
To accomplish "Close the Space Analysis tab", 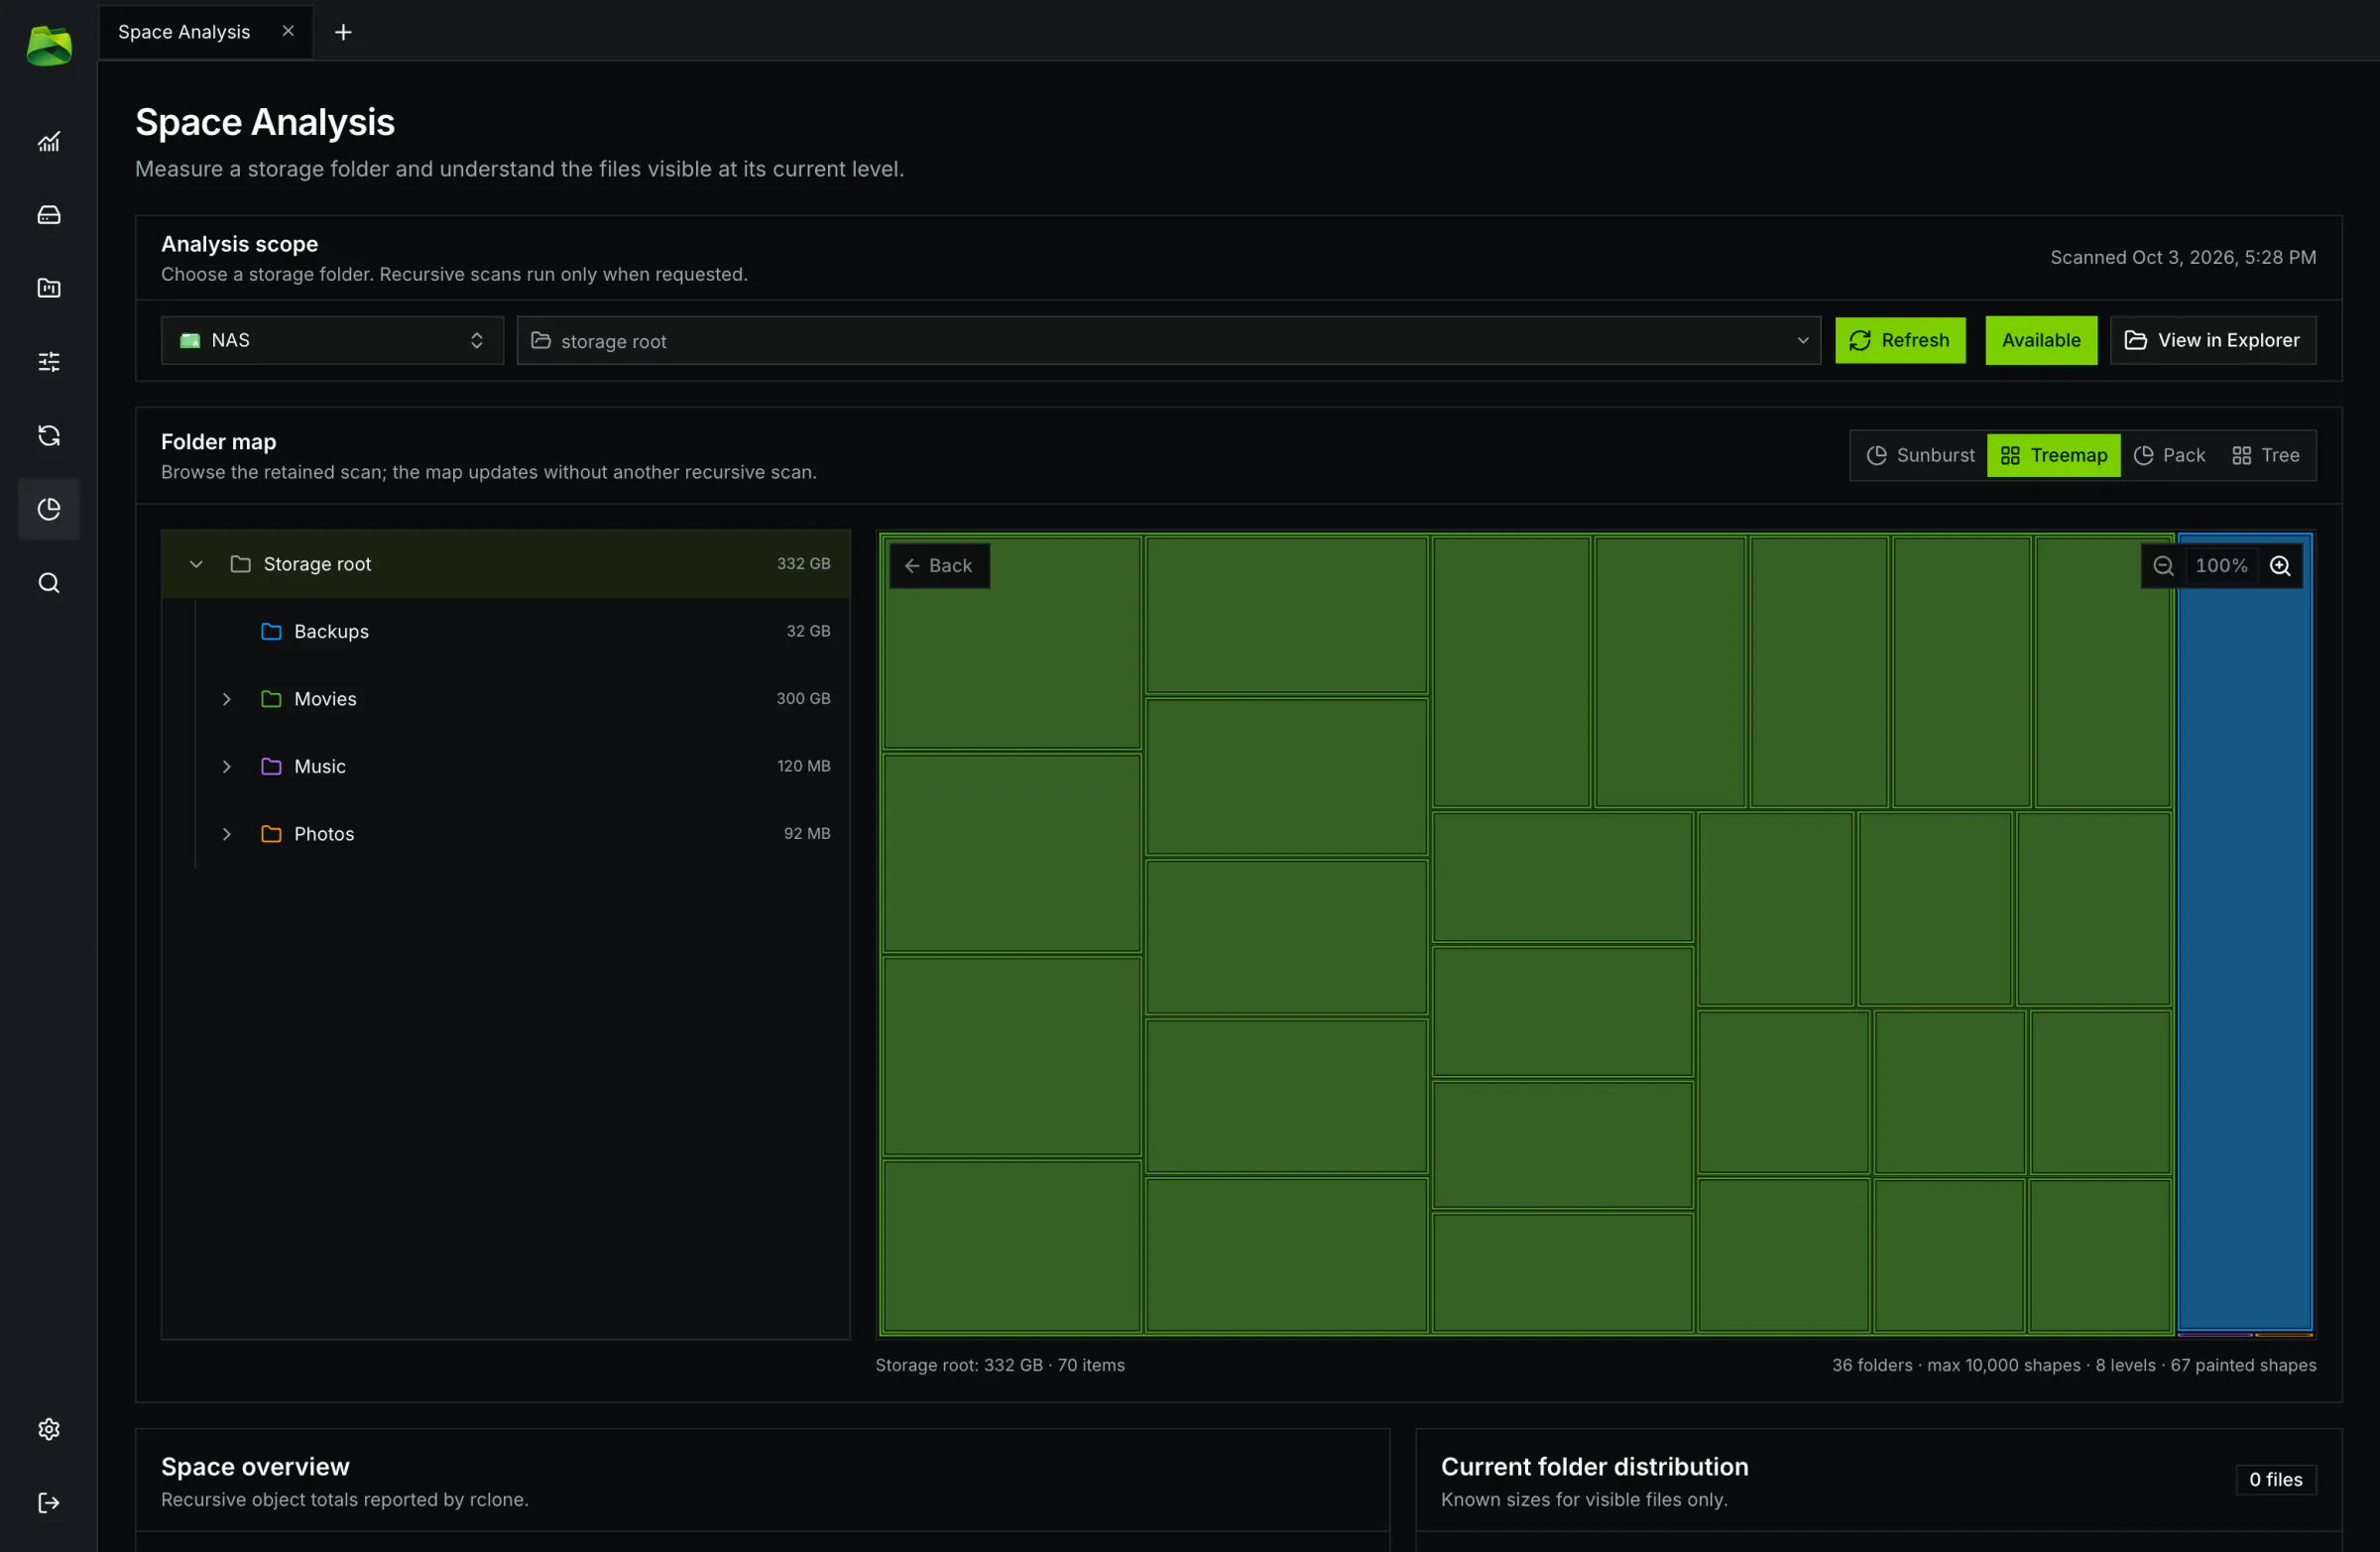I will [x=288, y=31].
